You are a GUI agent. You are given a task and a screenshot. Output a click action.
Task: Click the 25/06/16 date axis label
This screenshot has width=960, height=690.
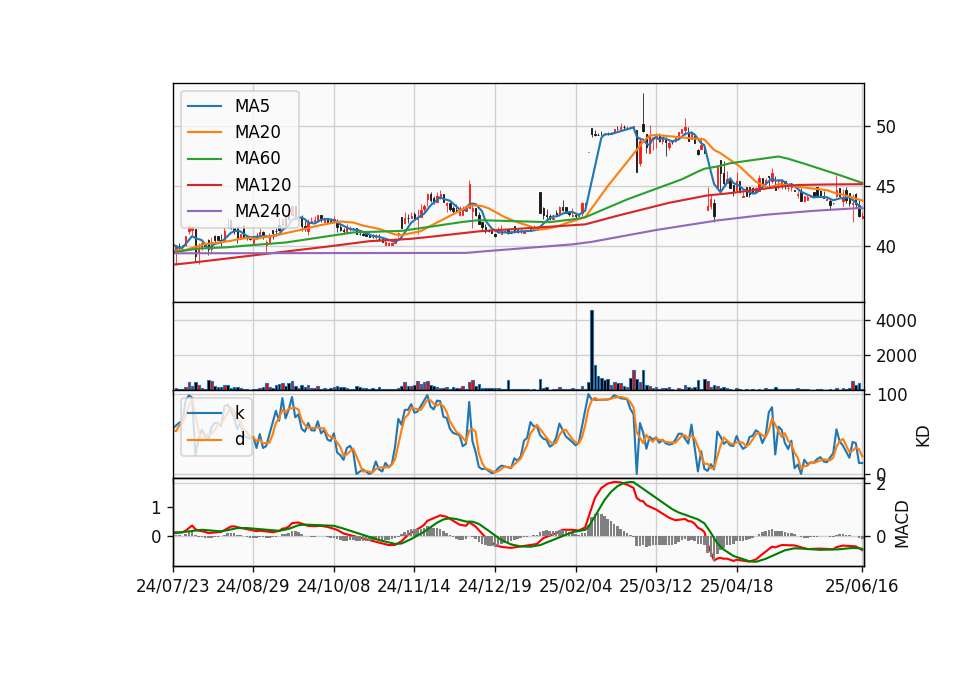point(861,586)
